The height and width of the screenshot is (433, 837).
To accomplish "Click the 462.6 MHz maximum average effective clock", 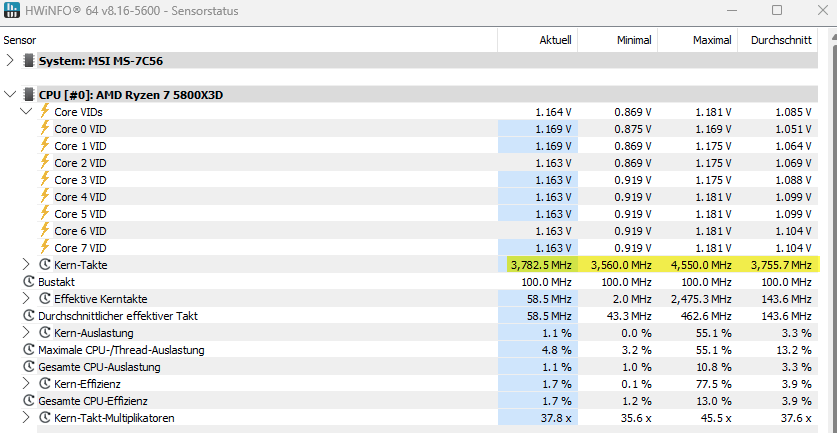I will 706,316.
